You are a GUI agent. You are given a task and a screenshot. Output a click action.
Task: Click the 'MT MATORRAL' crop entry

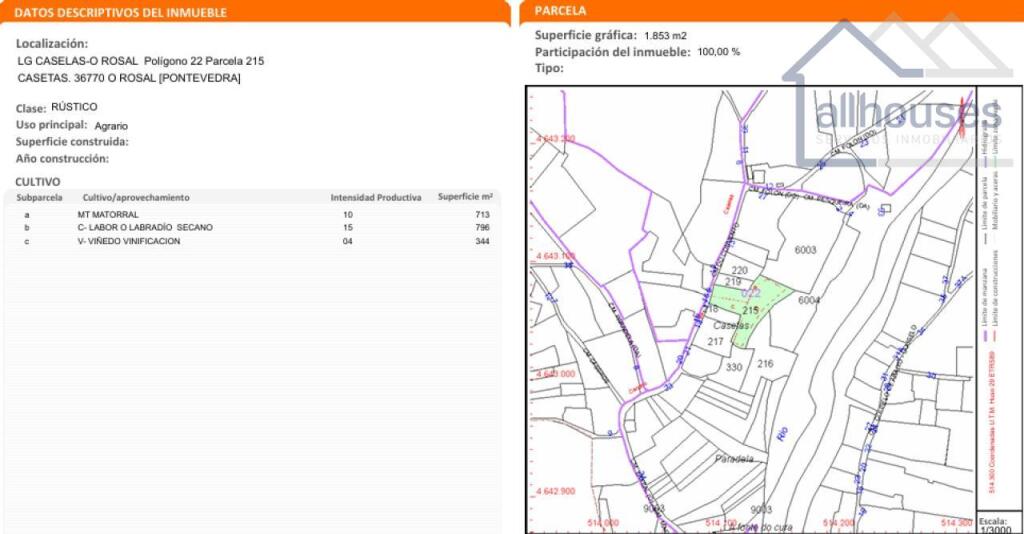pyautogui.click(x=108, y=215)
